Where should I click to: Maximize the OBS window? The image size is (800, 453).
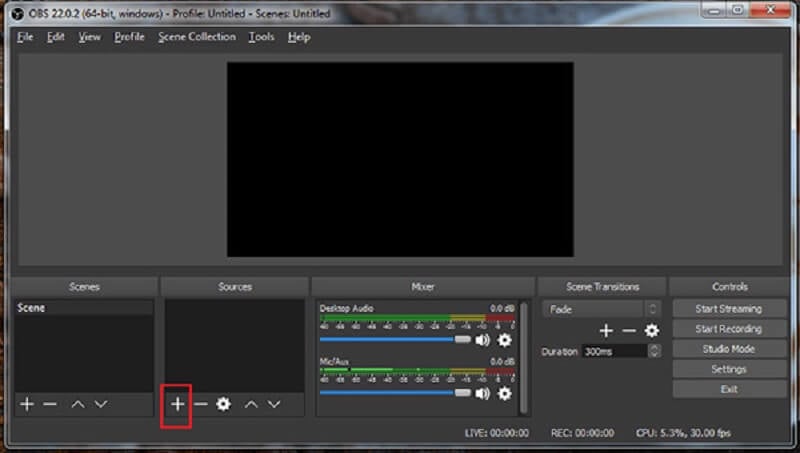738,11
